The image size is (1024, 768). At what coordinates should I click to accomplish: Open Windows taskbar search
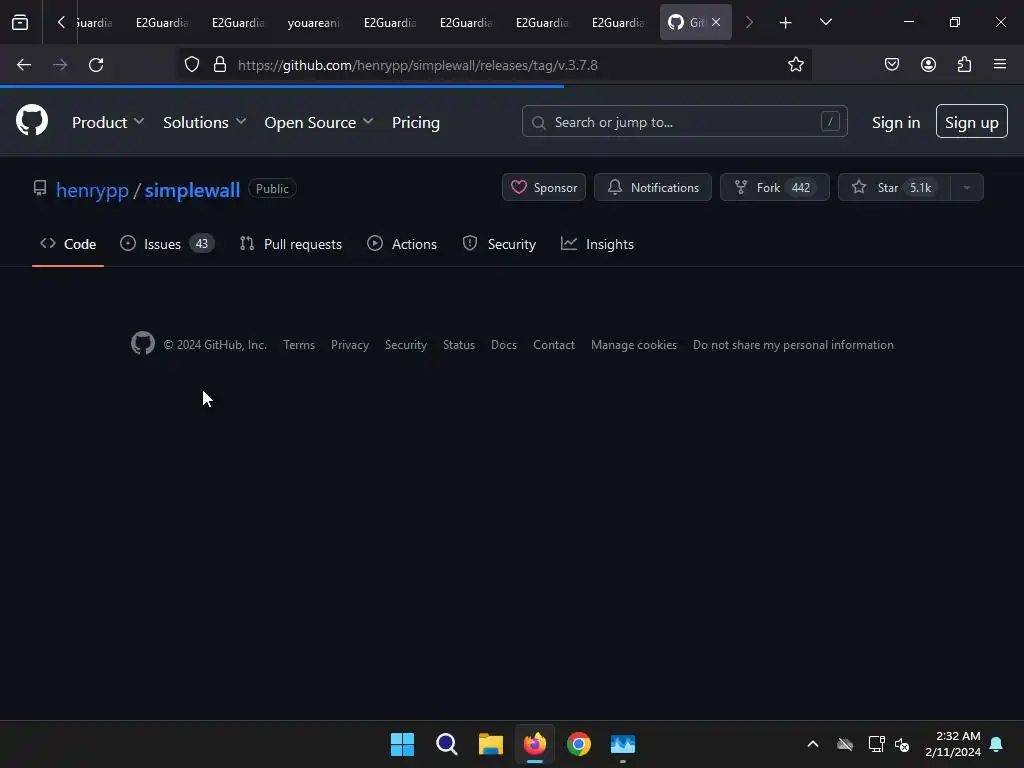pyautogui.click(x=447, y=744)
